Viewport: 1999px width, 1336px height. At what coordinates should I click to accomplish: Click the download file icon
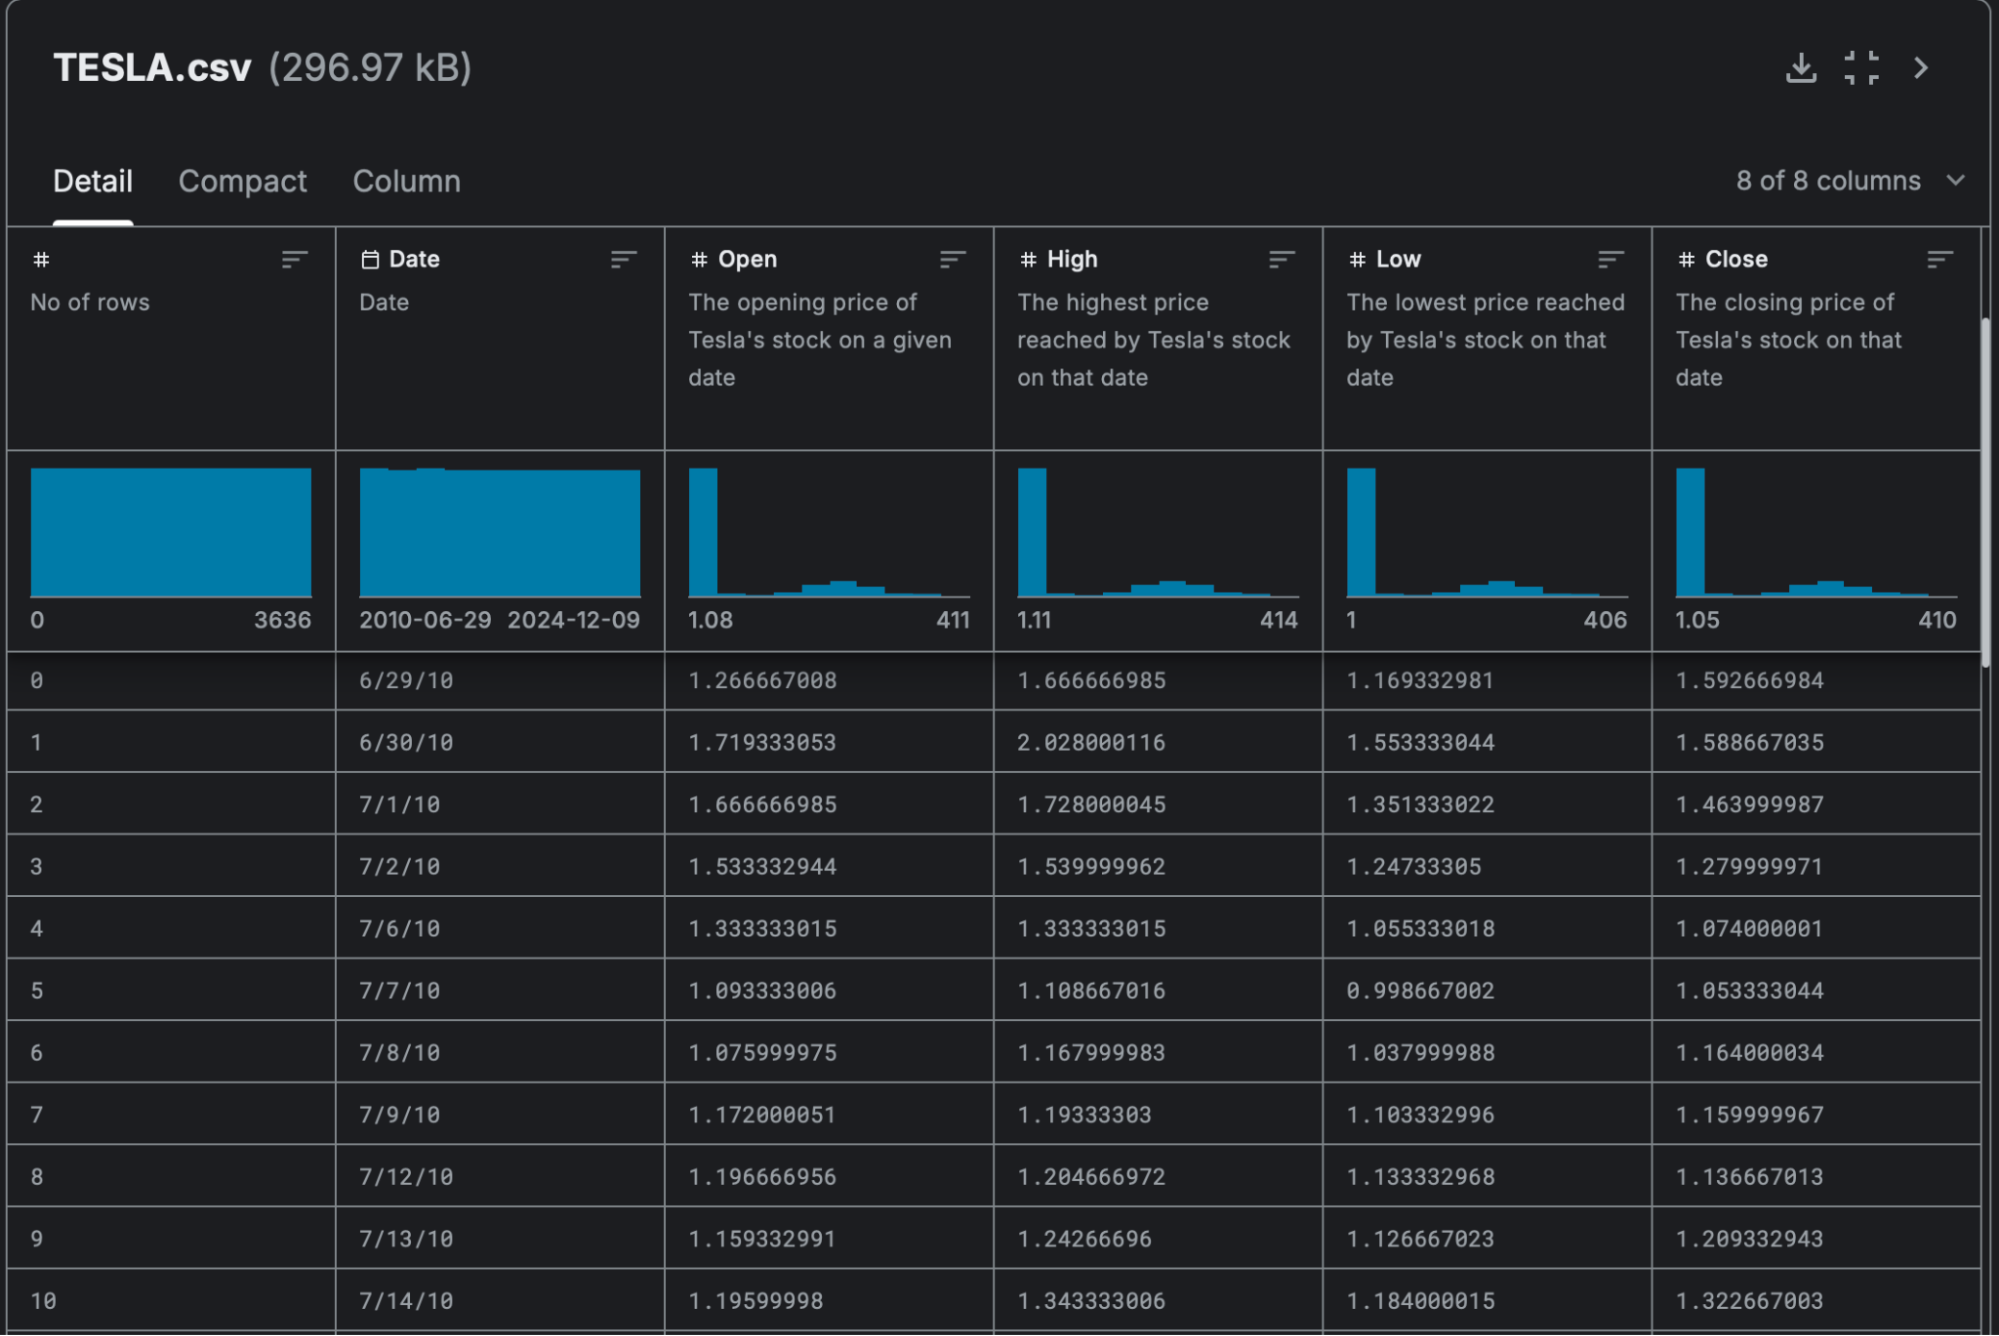1800,68
